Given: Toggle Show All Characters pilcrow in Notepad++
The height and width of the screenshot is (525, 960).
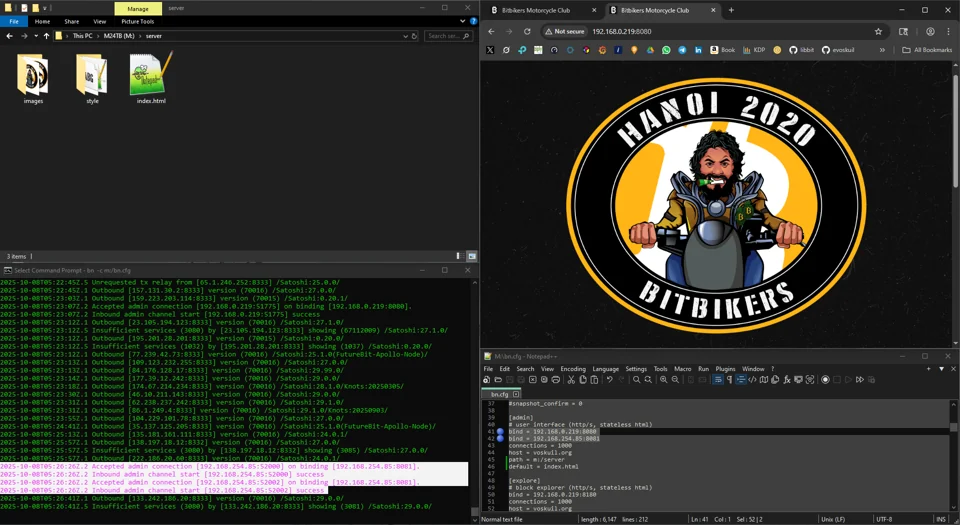Looking at the screenshot, I should 729,380.
